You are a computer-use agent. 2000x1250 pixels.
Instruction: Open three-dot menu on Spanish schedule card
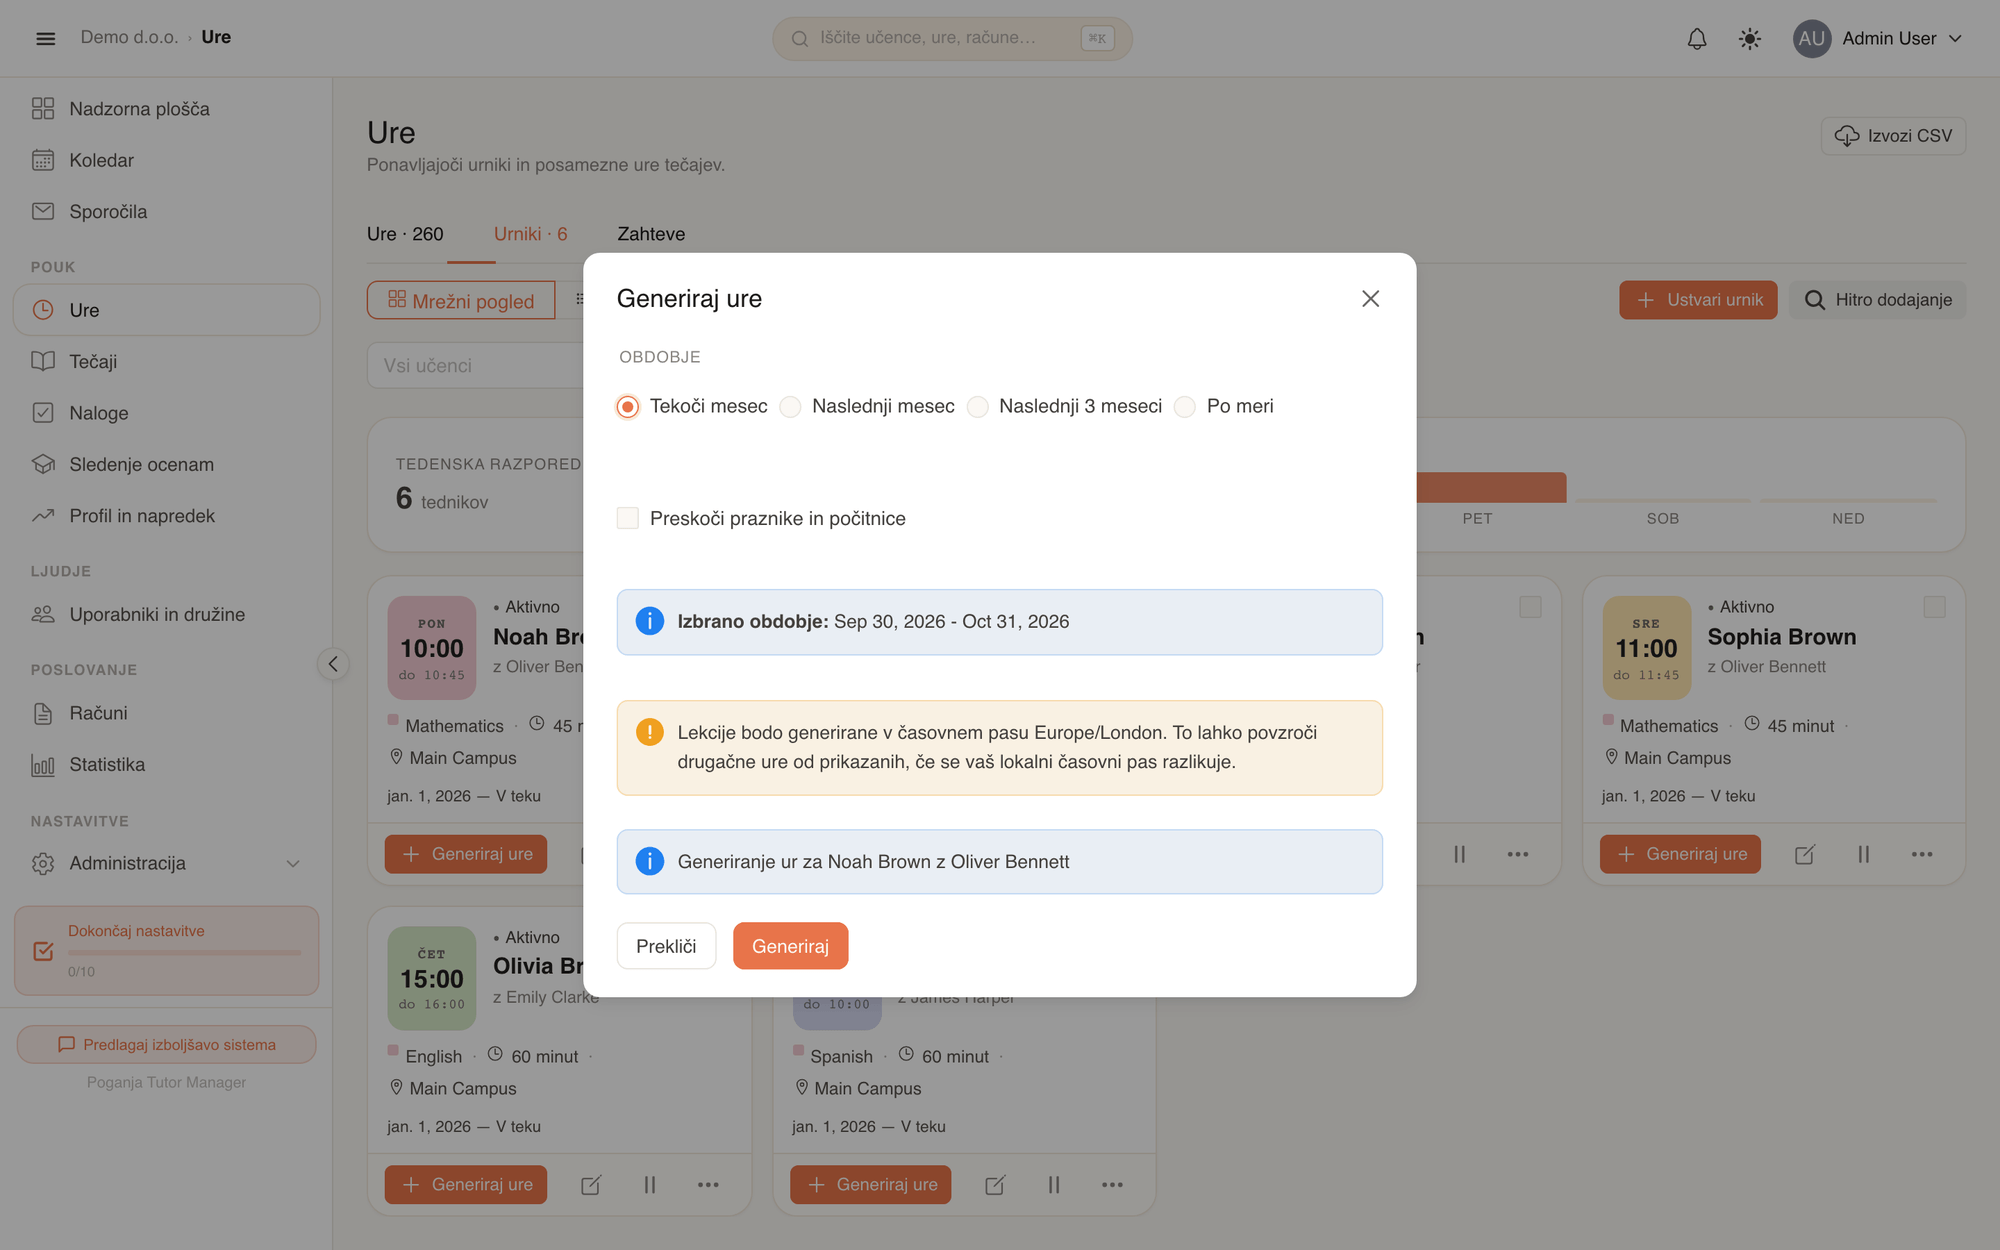point(1112,1185)
